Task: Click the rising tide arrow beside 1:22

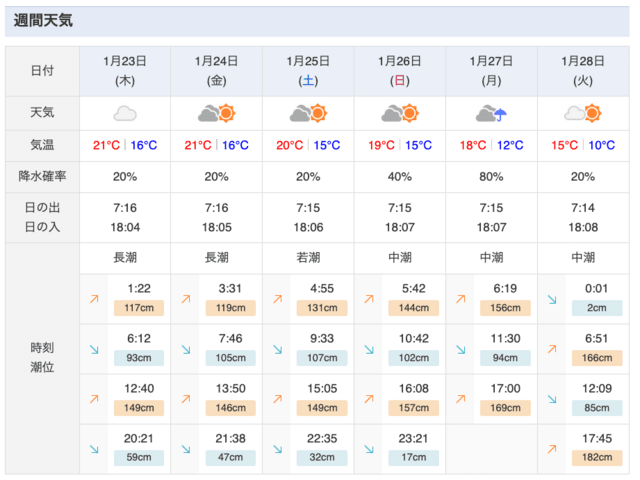Action: tap(93, 298)
